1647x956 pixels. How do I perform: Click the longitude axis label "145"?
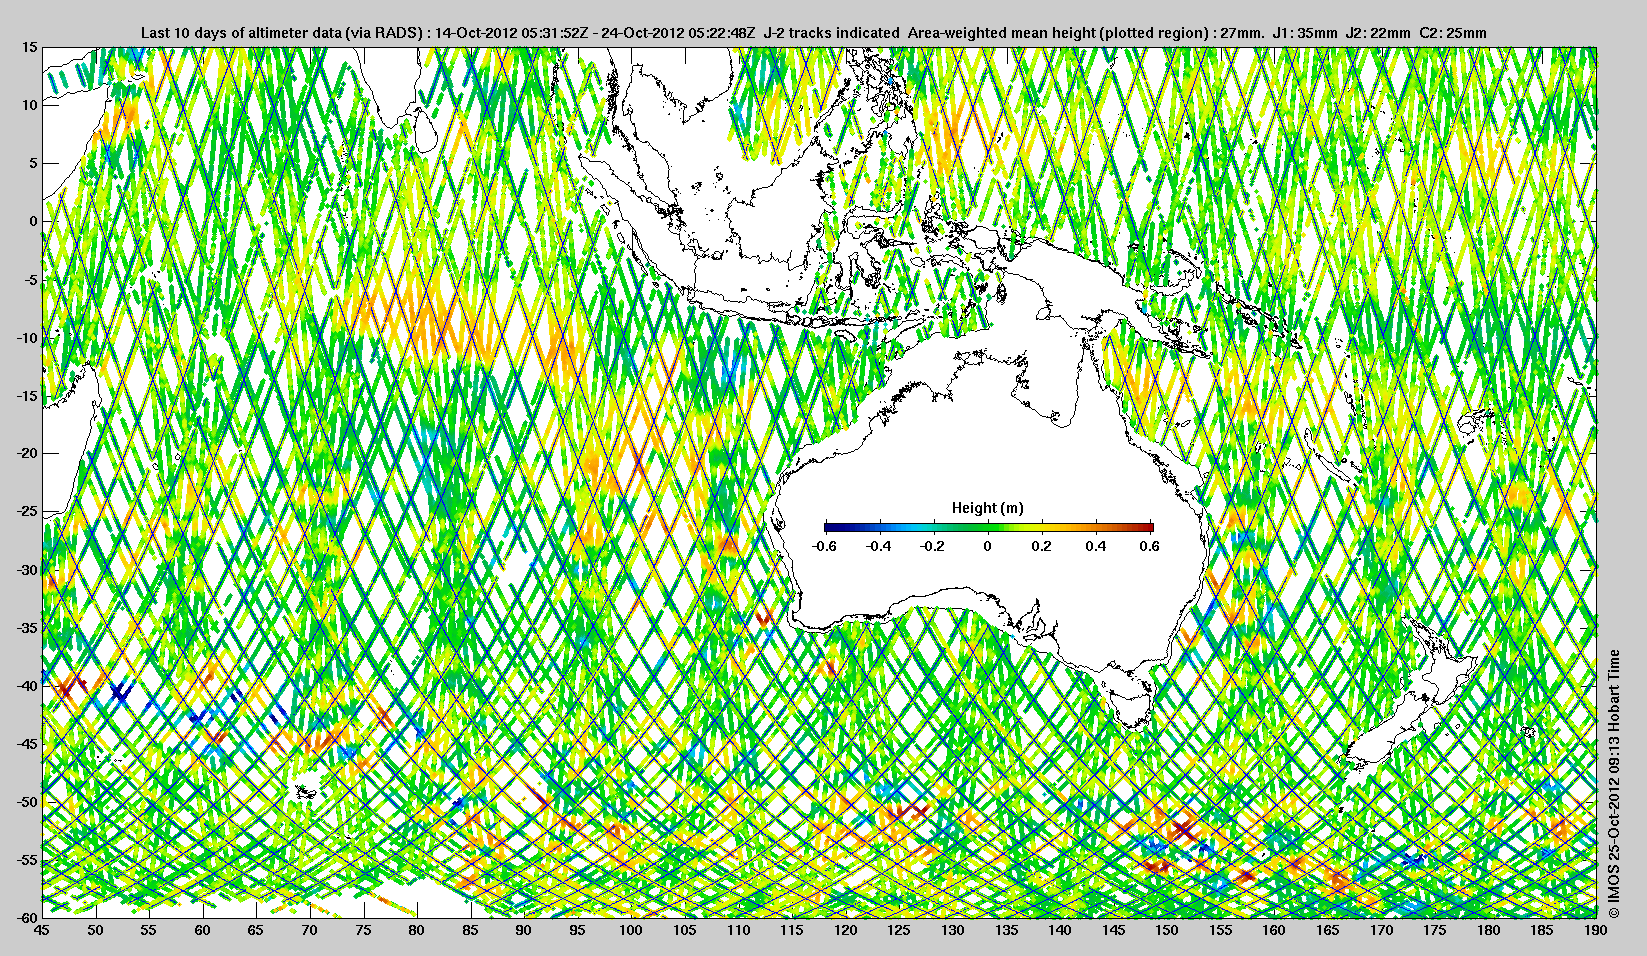1113,930
